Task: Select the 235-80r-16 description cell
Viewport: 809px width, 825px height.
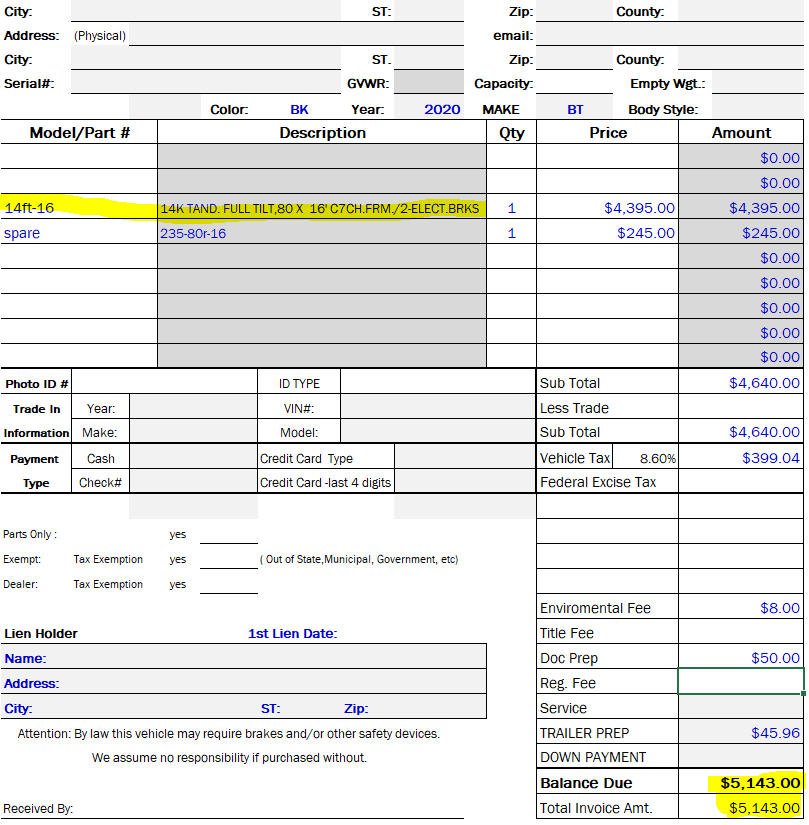Action: 320,233
